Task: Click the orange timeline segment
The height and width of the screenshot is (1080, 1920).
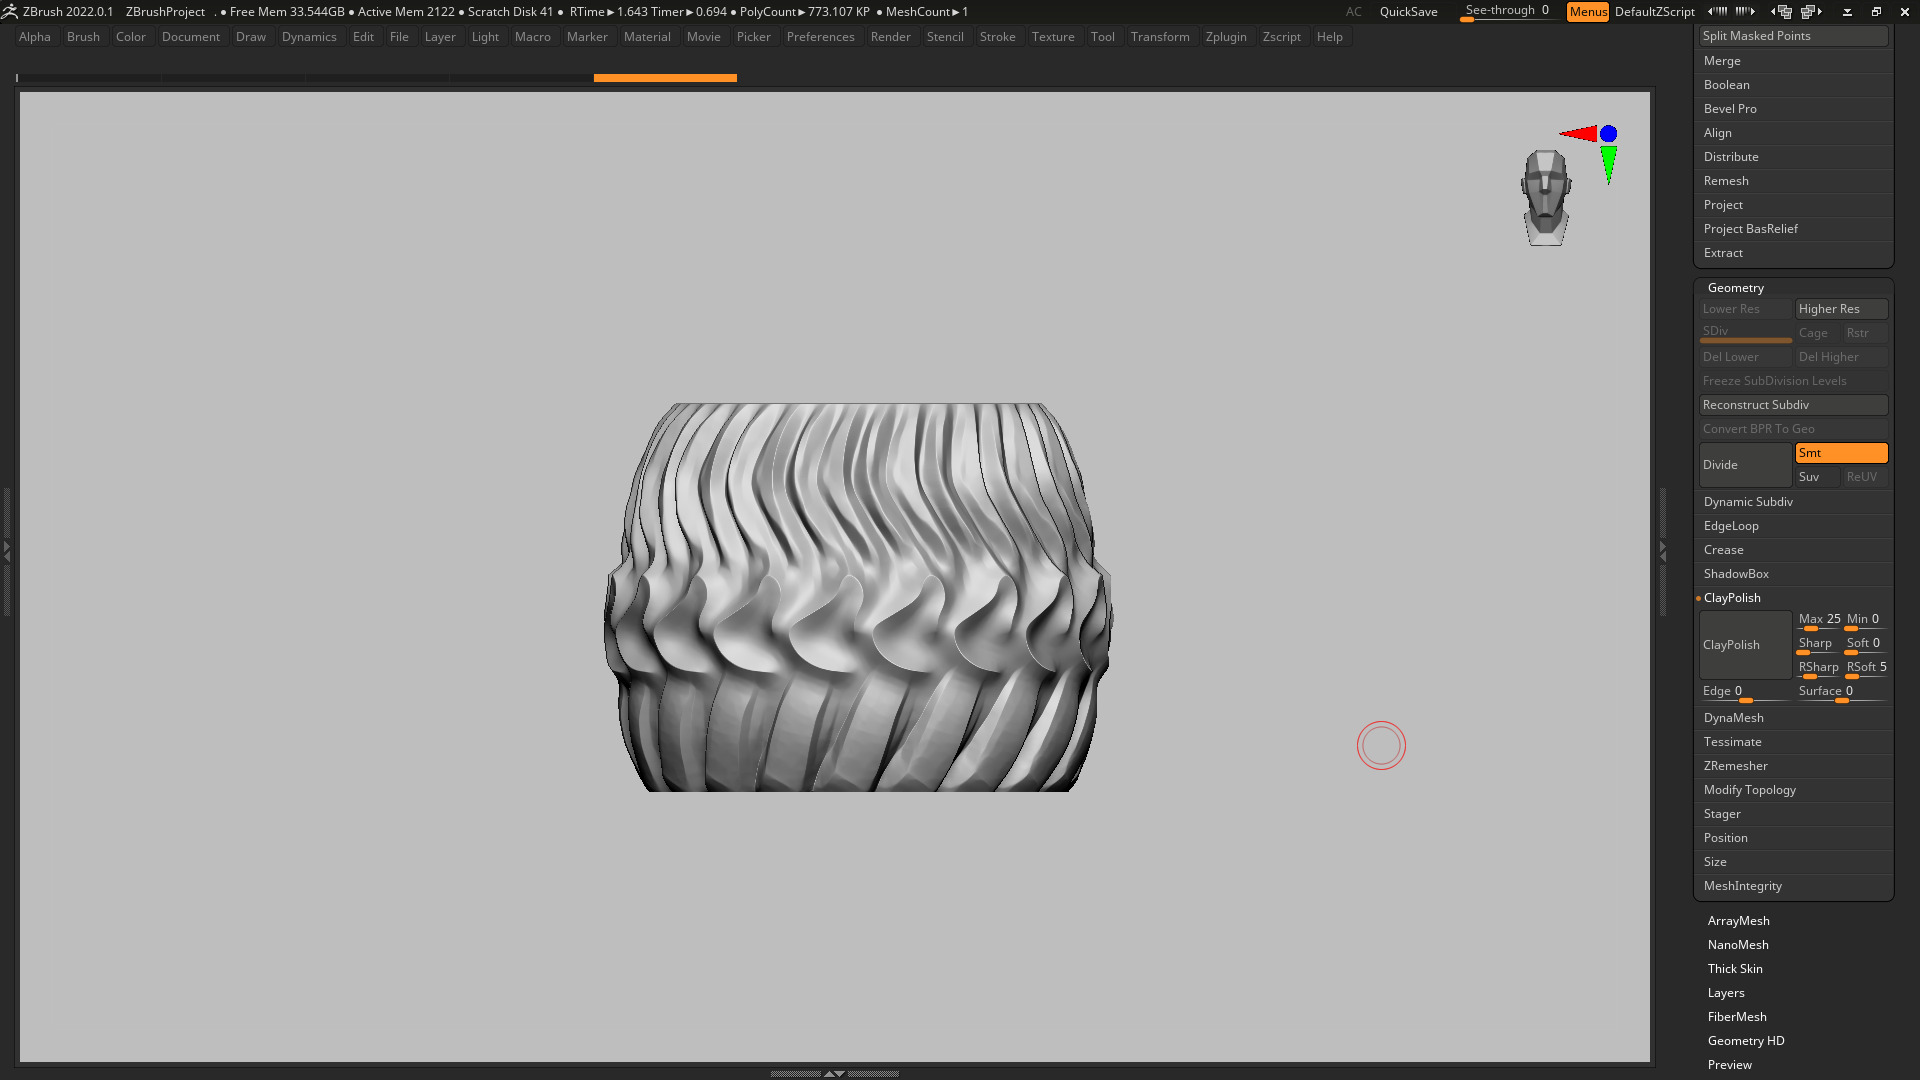Action: [665, 78]
